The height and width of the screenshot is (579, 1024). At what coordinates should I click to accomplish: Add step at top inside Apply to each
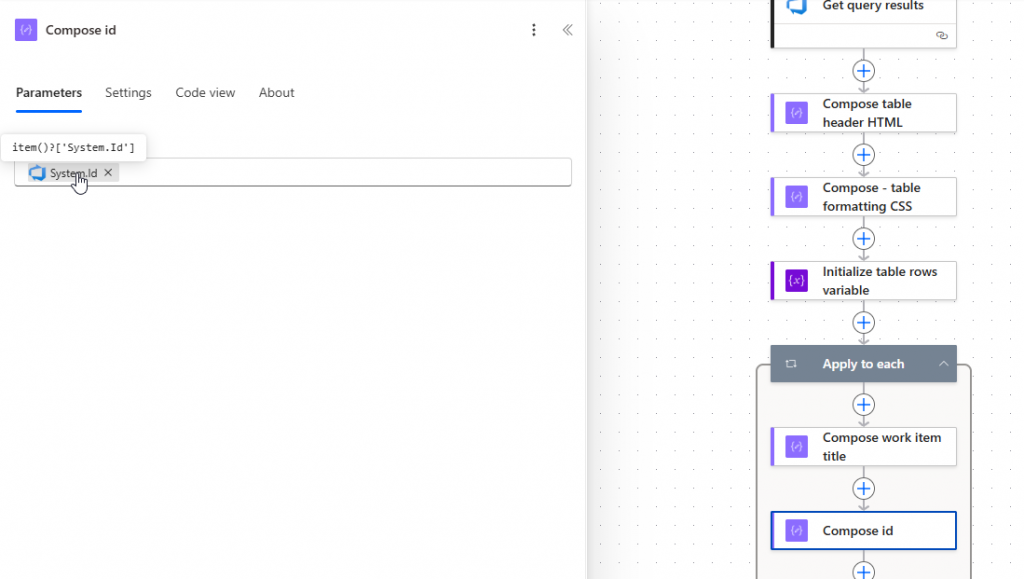point(863,405)
